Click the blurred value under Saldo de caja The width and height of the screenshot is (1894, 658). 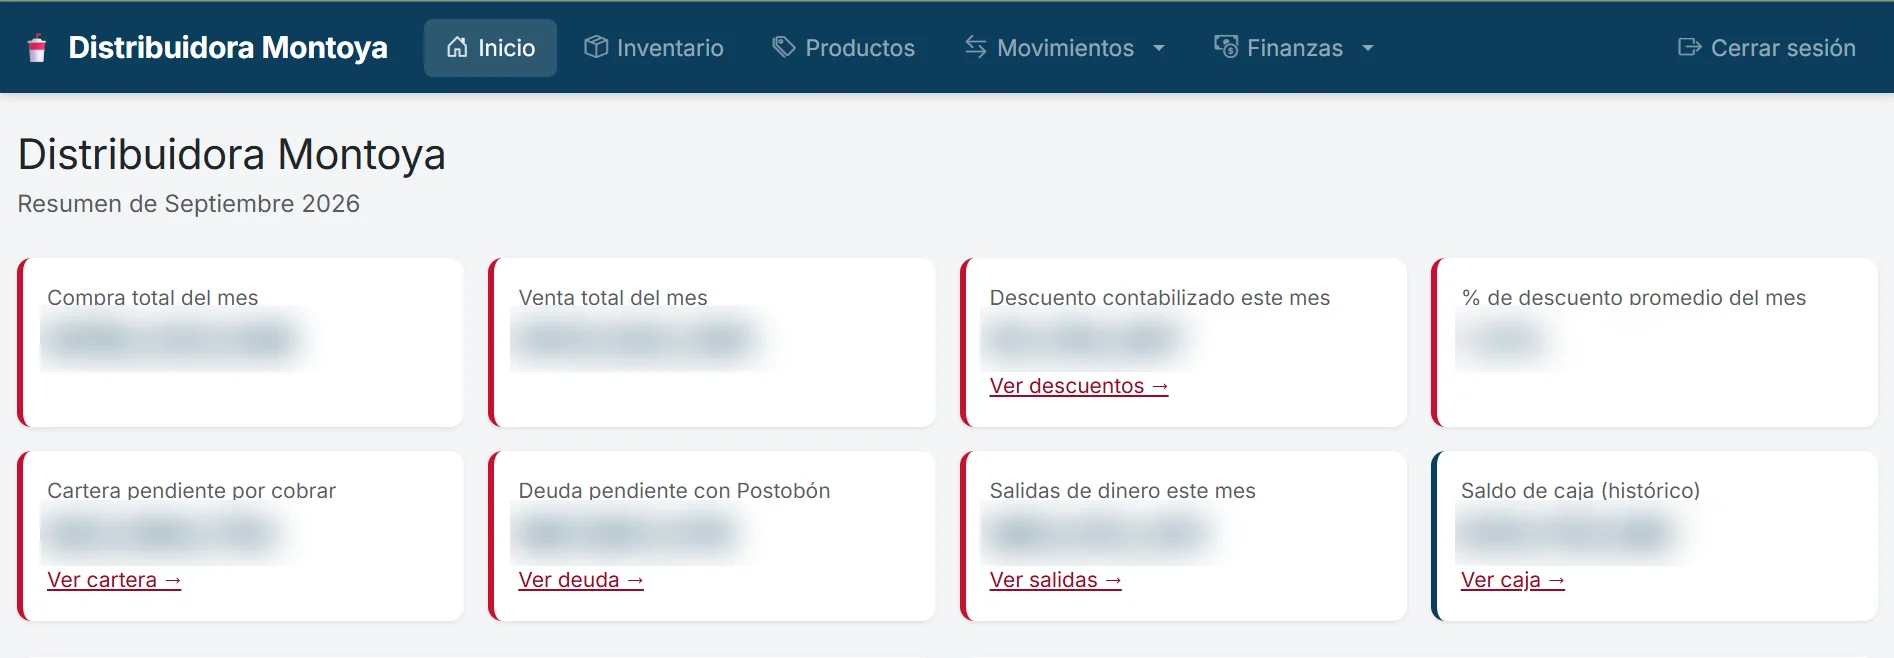(1570, 533)
